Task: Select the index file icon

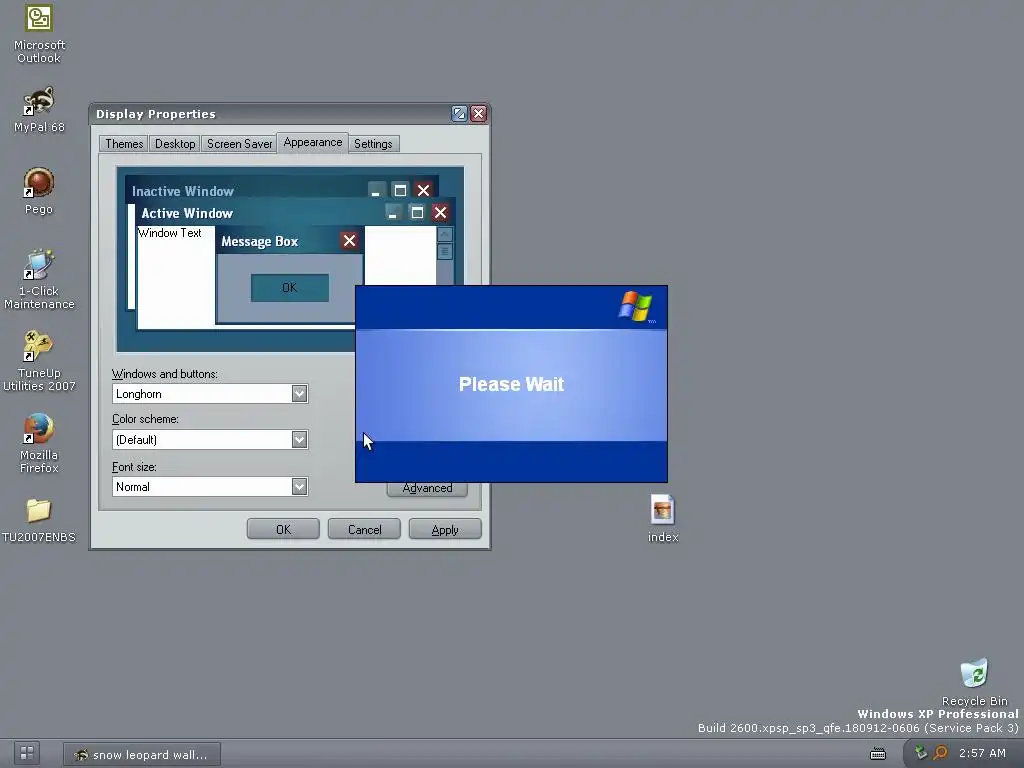Action: click(x=662, y=519)
